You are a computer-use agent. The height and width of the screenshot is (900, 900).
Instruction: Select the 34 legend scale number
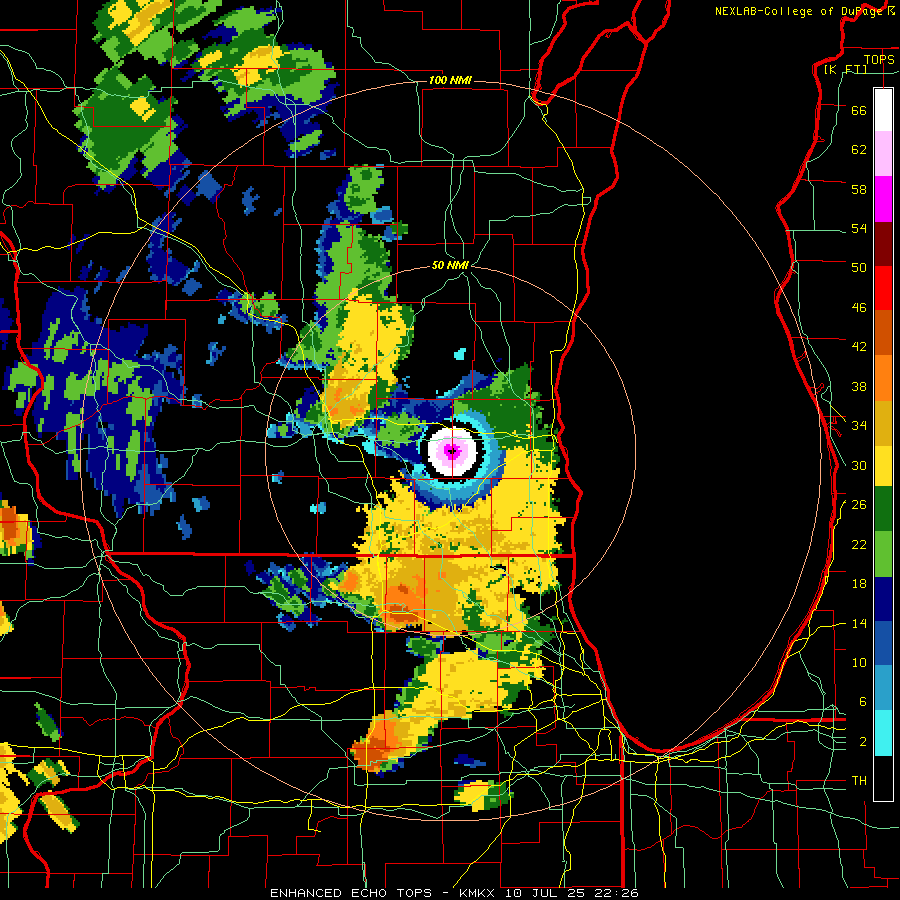859,425
